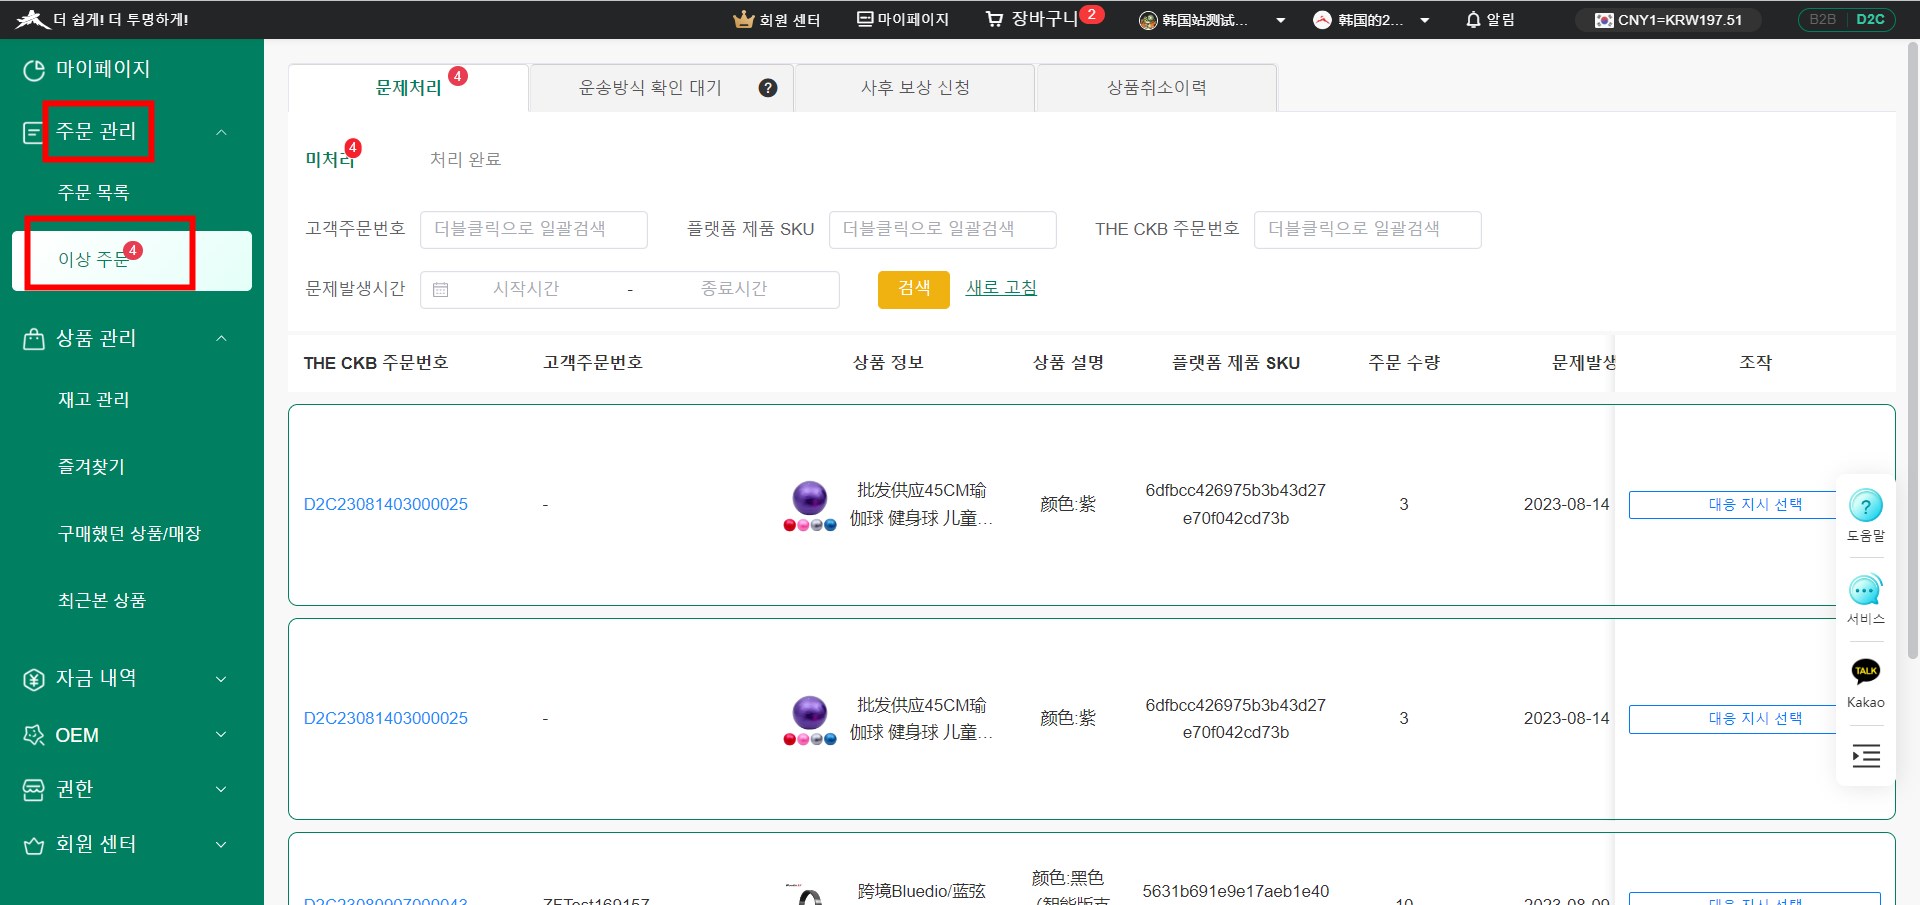1920x905 pixels.
Task: Open the site logo at top left
Action: 33,19
